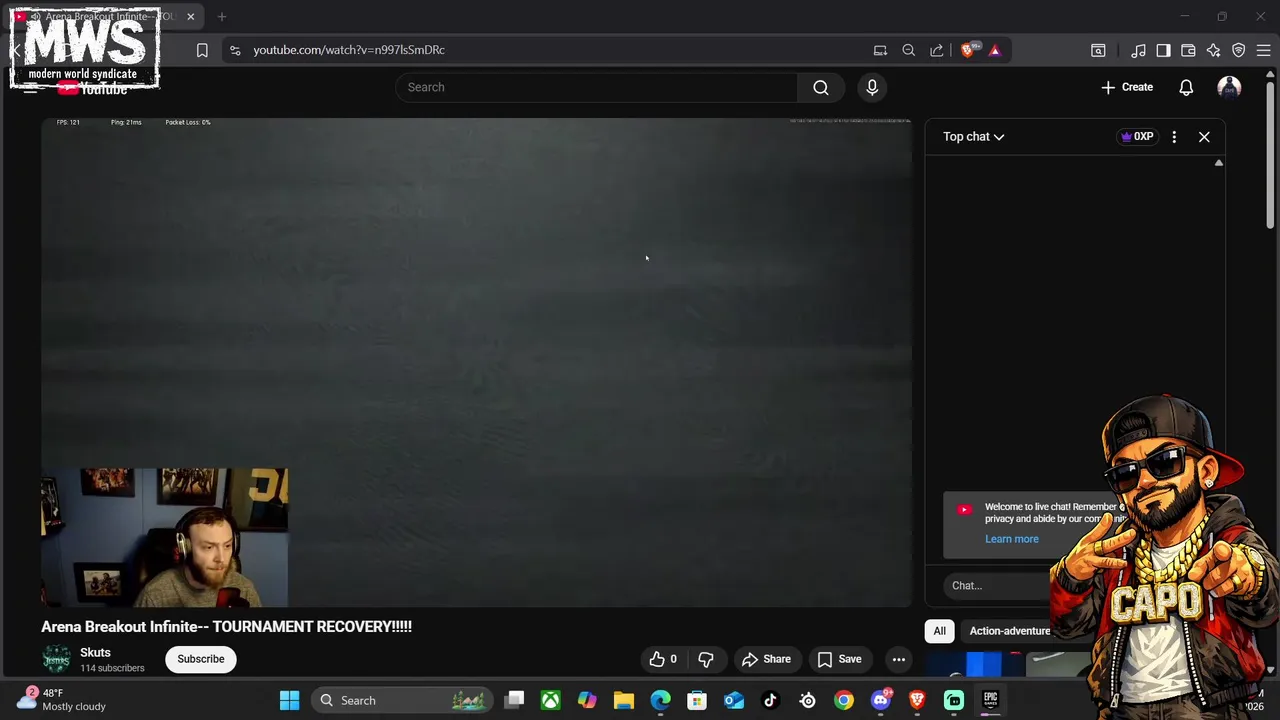Screen dimensions: 1280x720
Task: Close the Arena Breakout Infinite tab
Action: click(x=190, y=17)
